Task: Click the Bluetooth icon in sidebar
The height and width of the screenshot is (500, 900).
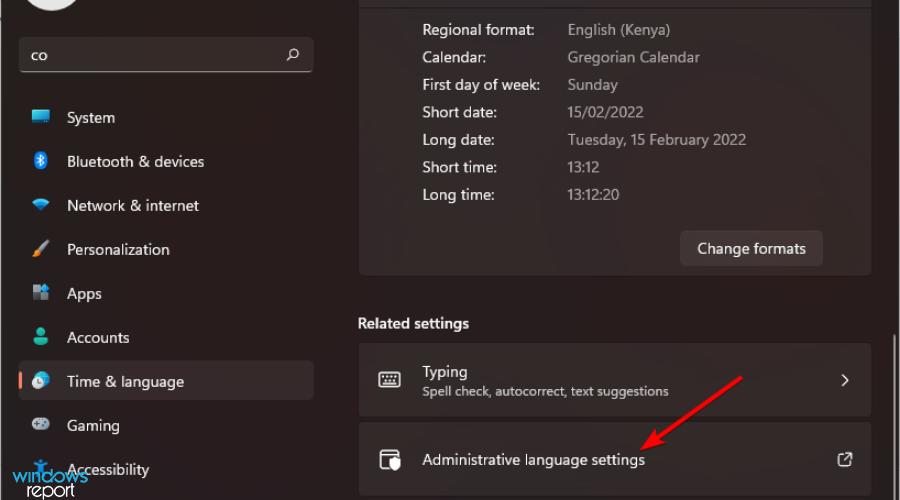Action: [40, 161]
